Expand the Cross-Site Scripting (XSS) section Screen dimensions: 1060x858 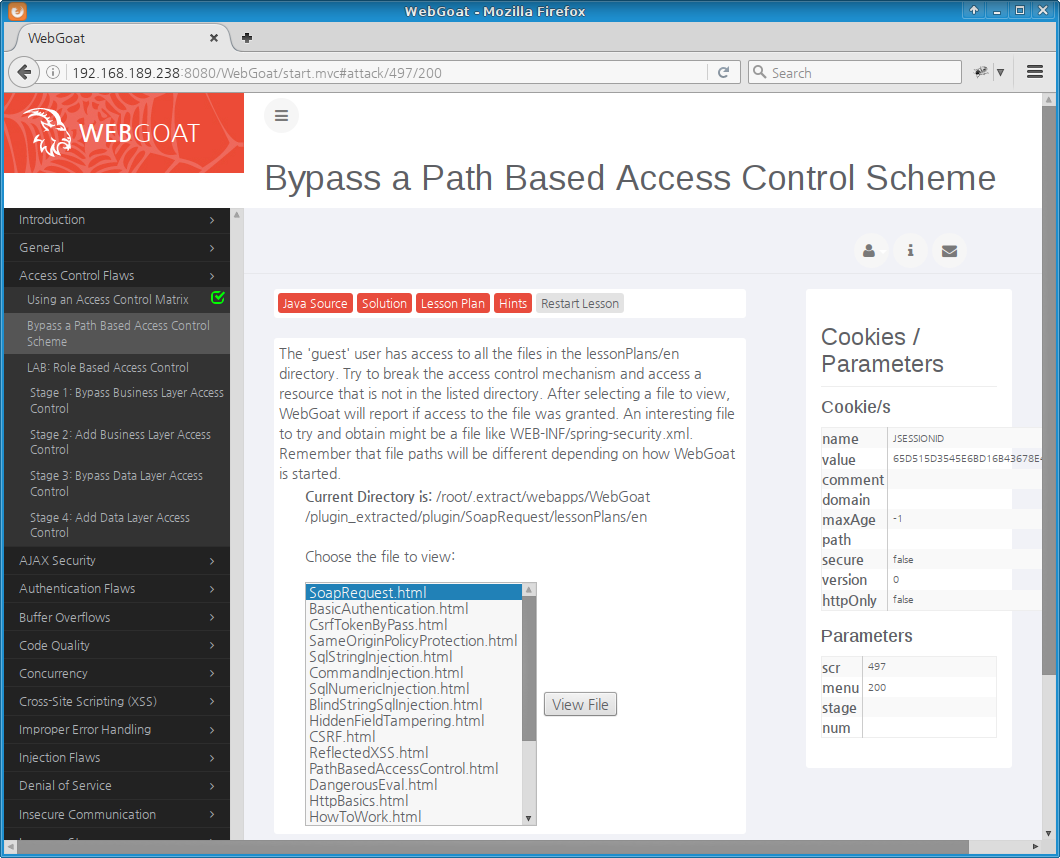click(117, 702)
